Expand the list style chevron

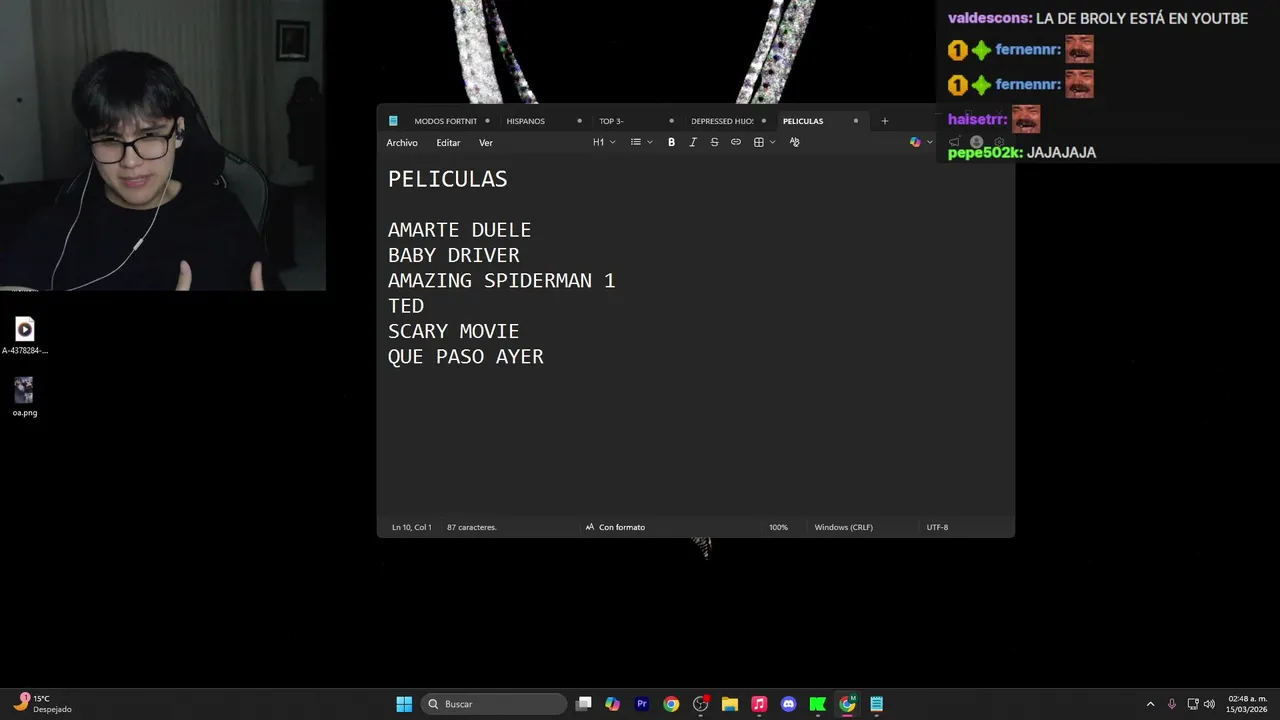pyautogui.click(x=650, y=142)
